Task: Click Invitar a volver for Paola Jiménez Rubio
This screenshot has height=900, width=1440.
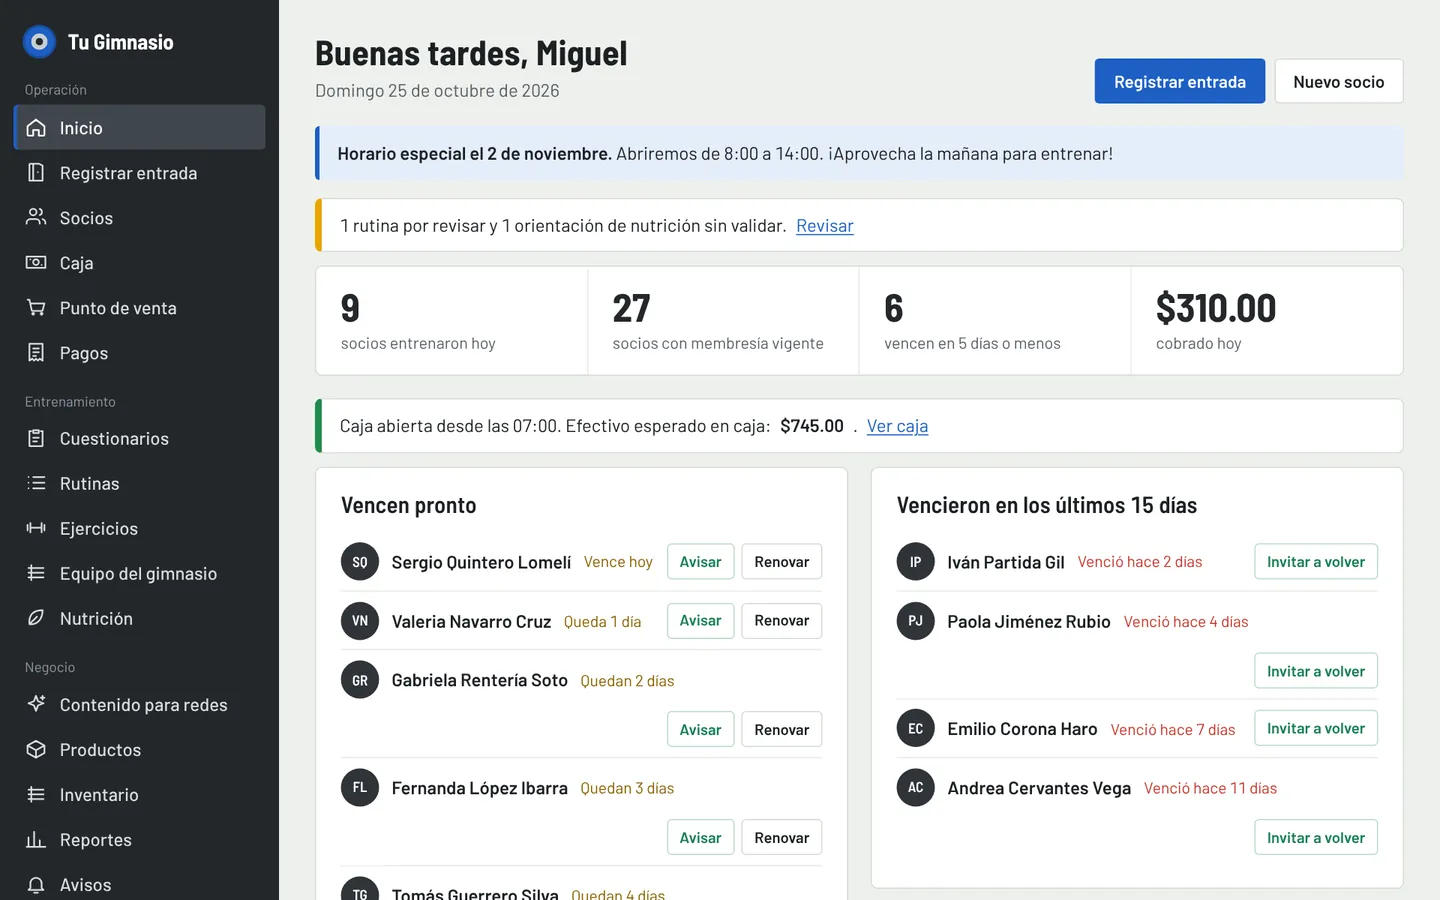Action: click(x=1316, y=671)
